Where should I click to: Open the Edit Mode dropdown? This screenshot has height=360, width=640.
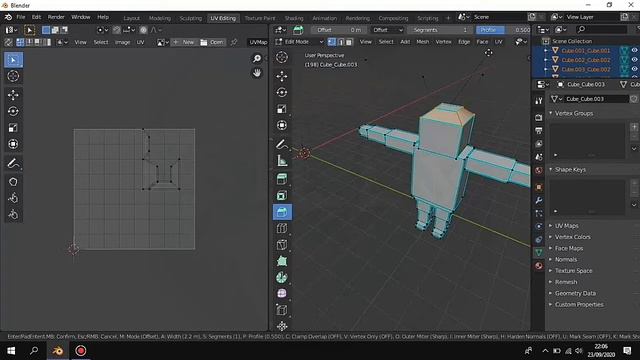coord(299,42)
